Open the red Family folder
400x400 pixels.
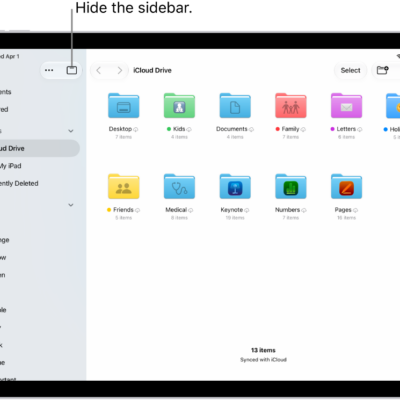pos(291,106)
